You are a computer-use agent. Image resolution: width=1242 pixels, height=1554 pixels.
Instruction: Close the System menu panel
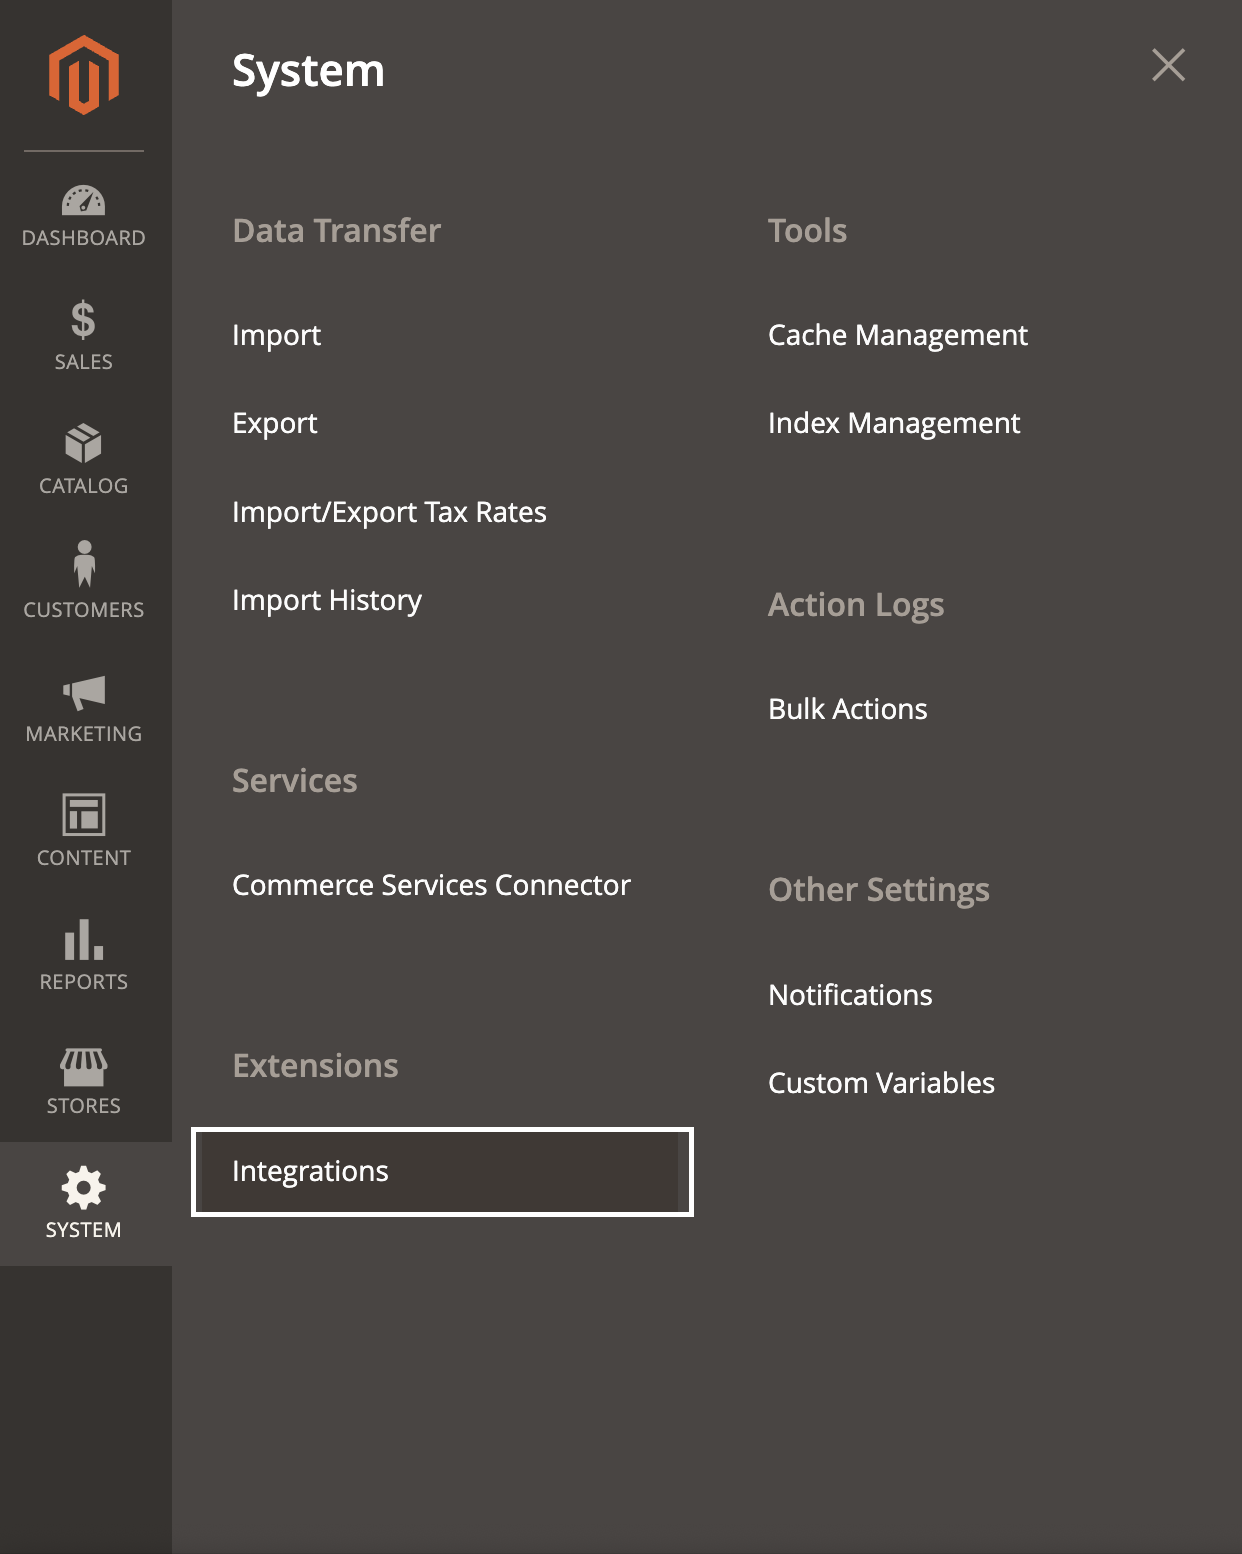(1168, 65)
